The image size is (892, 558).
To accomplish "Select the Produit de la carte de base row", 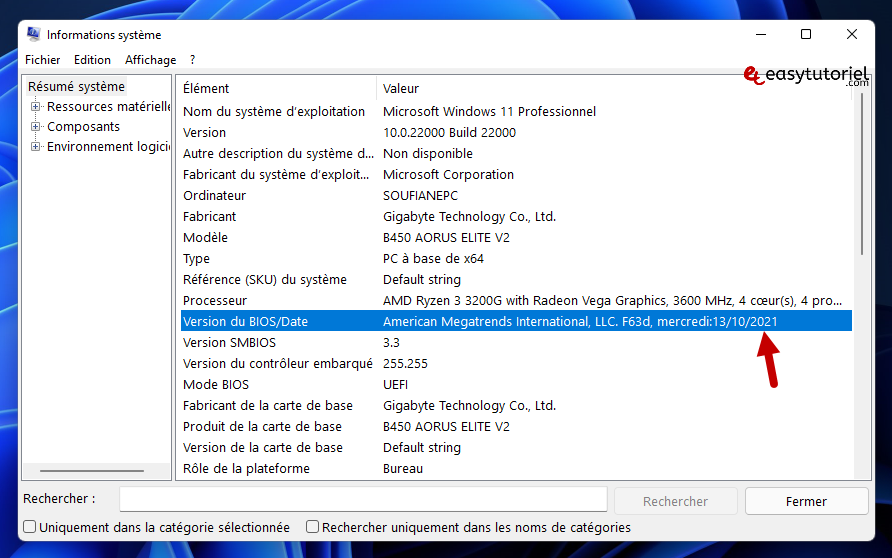I will pos(516,427).
